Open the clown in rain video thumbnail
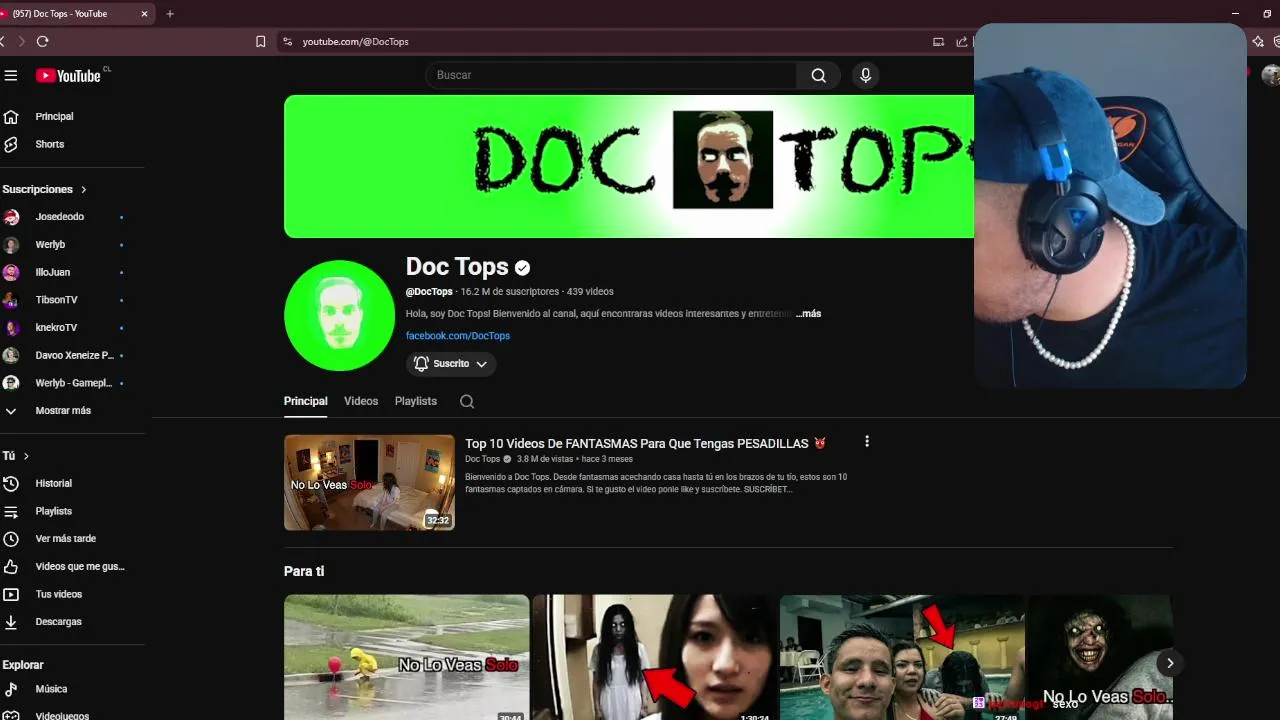 (406, 657)
